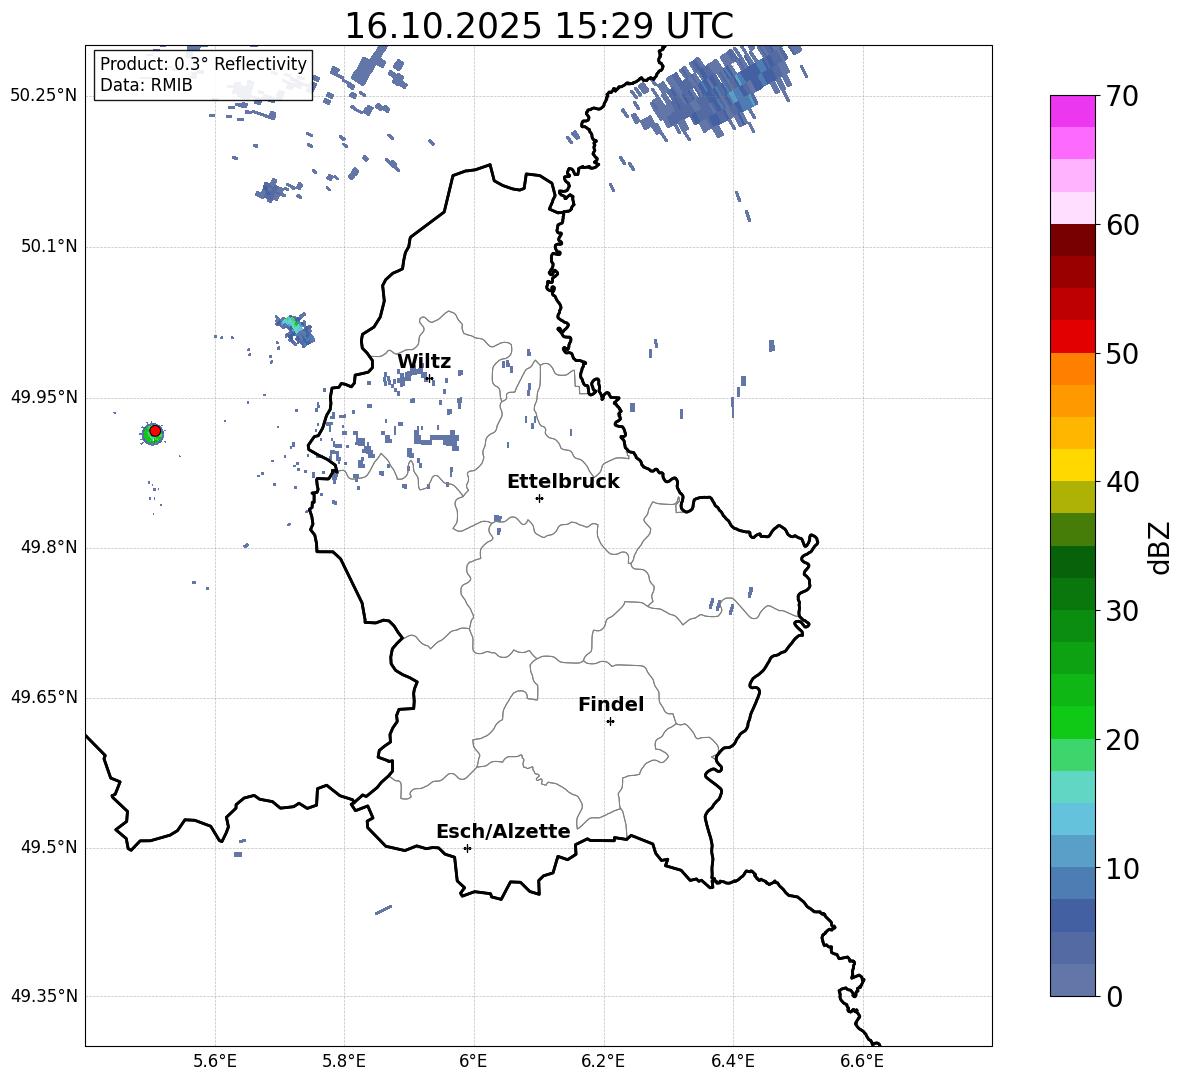Pick the bright red colorbar segment near 50
Viewport: 1184px width, 1081px height.
1072,337
